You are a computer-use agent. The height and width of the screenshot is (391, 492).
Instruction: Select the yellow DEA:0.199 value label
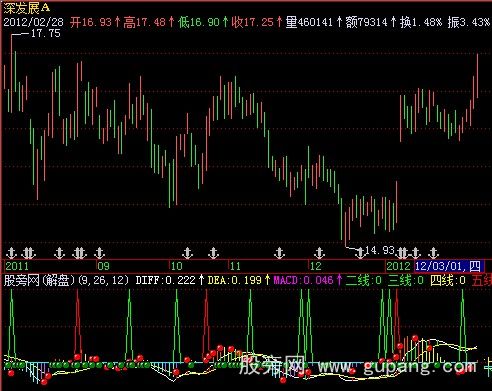[x=235, y=280]
